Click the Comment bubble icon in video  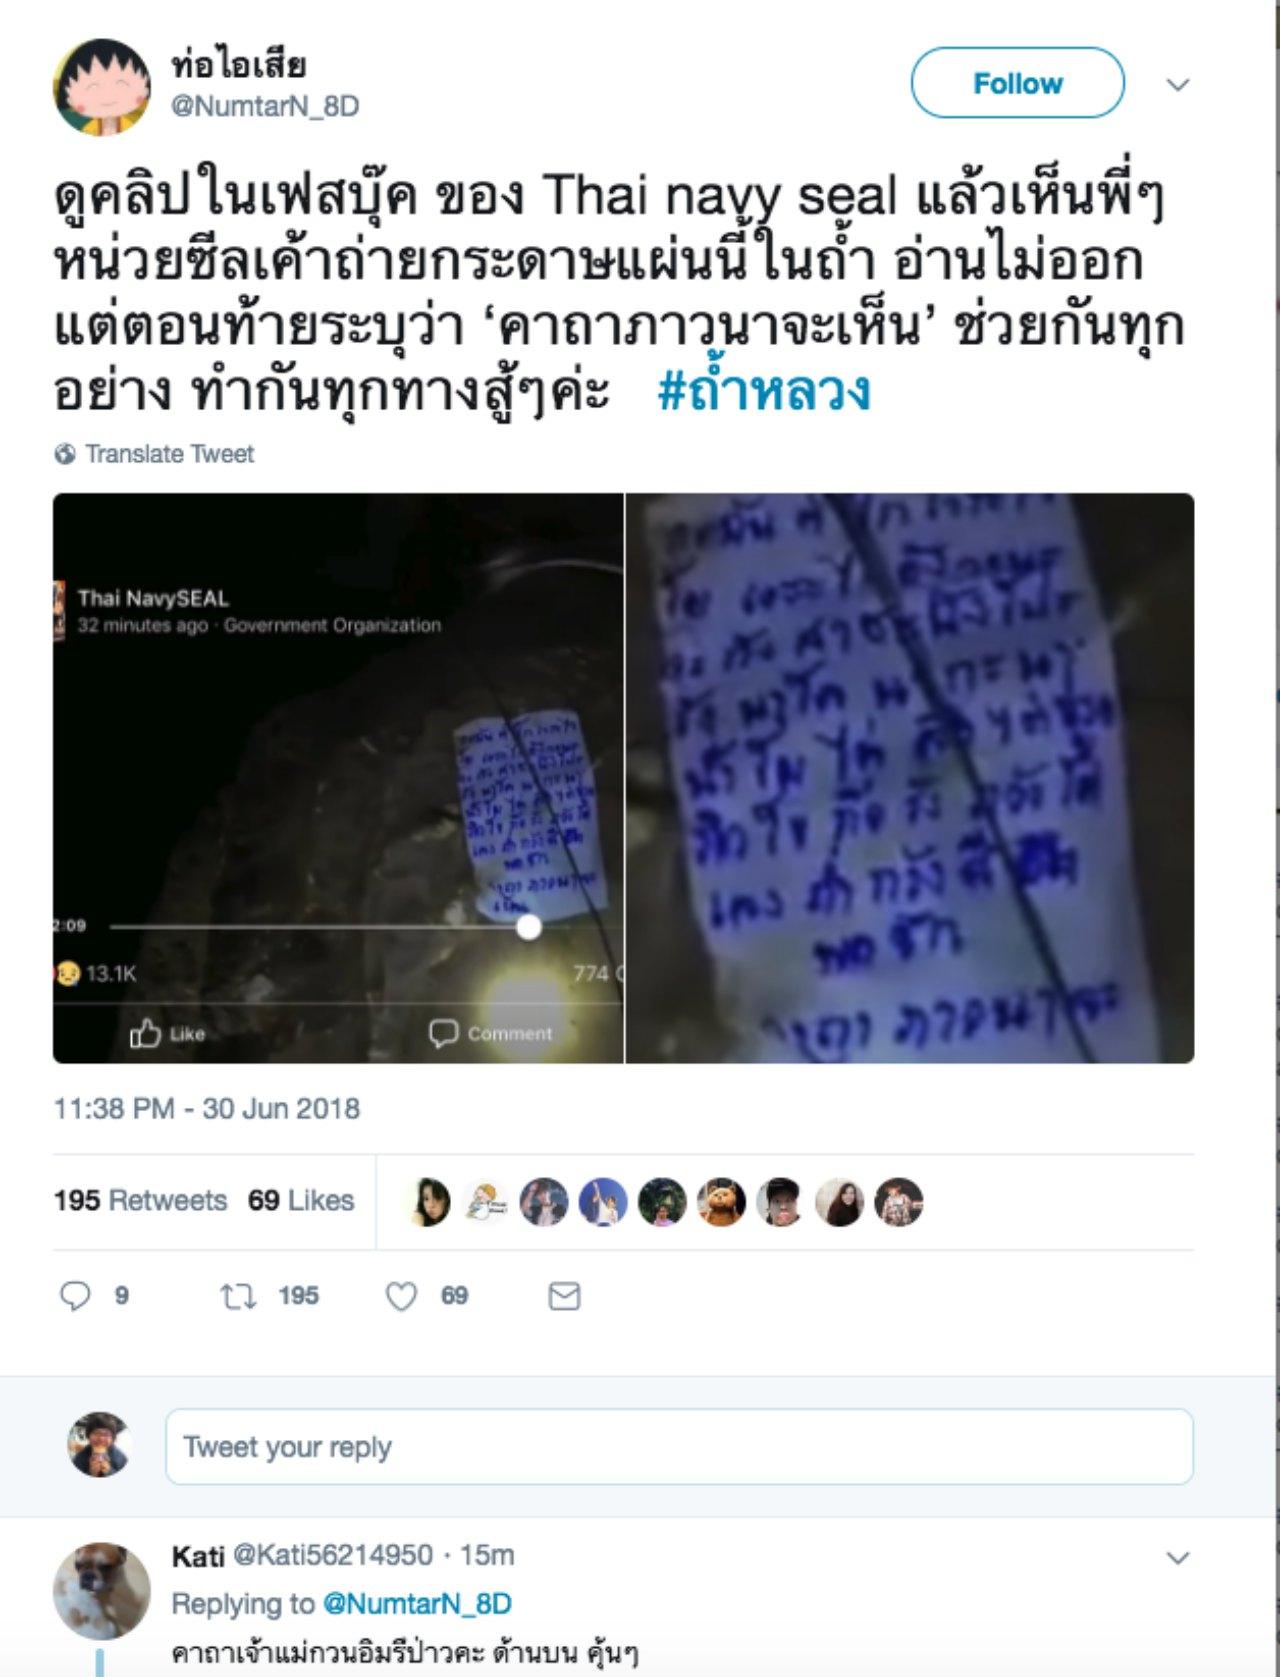[x=443, y=1033]
